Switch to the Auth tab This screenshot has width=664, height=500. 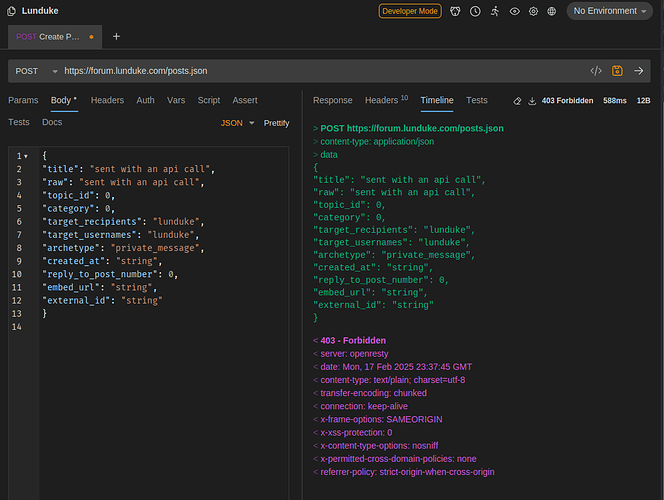145,100
